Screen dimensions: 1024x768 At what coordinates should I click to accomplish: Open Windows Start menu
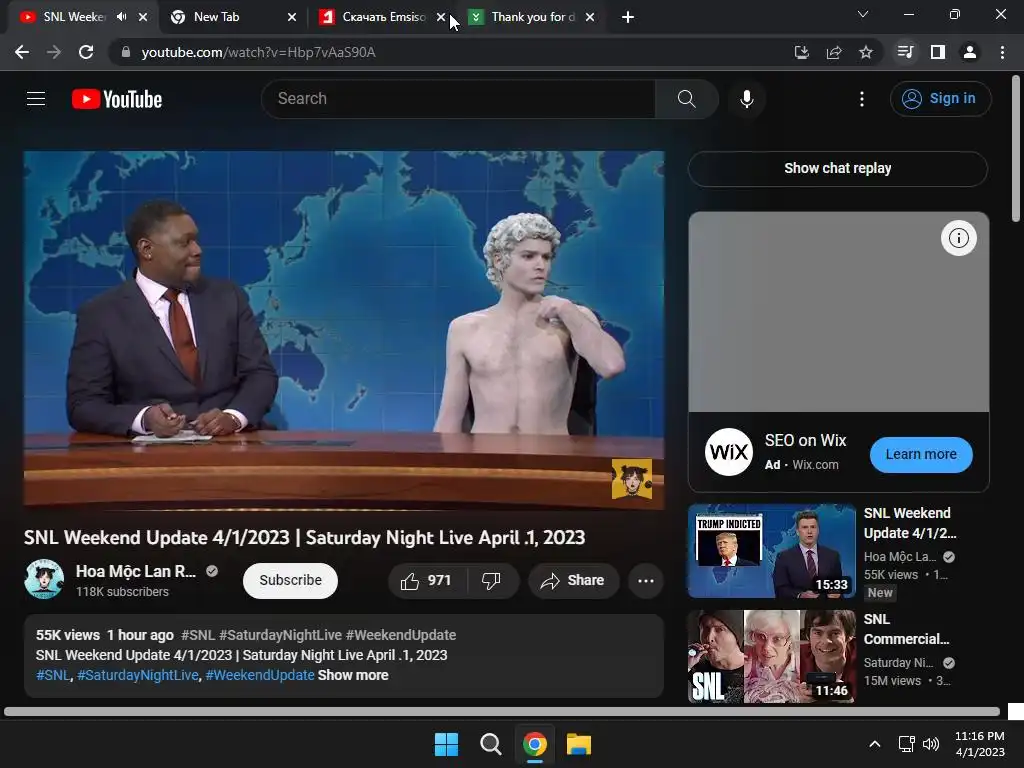[x=447, y=744]
